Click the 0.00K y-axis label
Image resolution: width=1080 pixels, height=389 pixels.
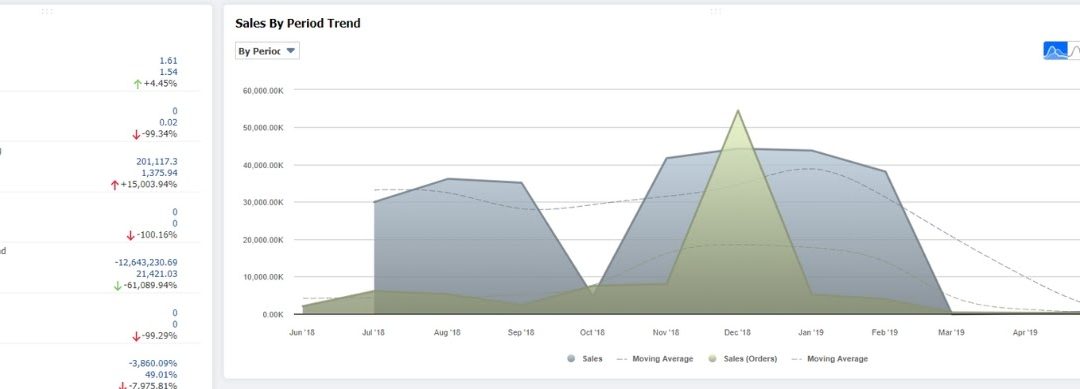(273, 315)
